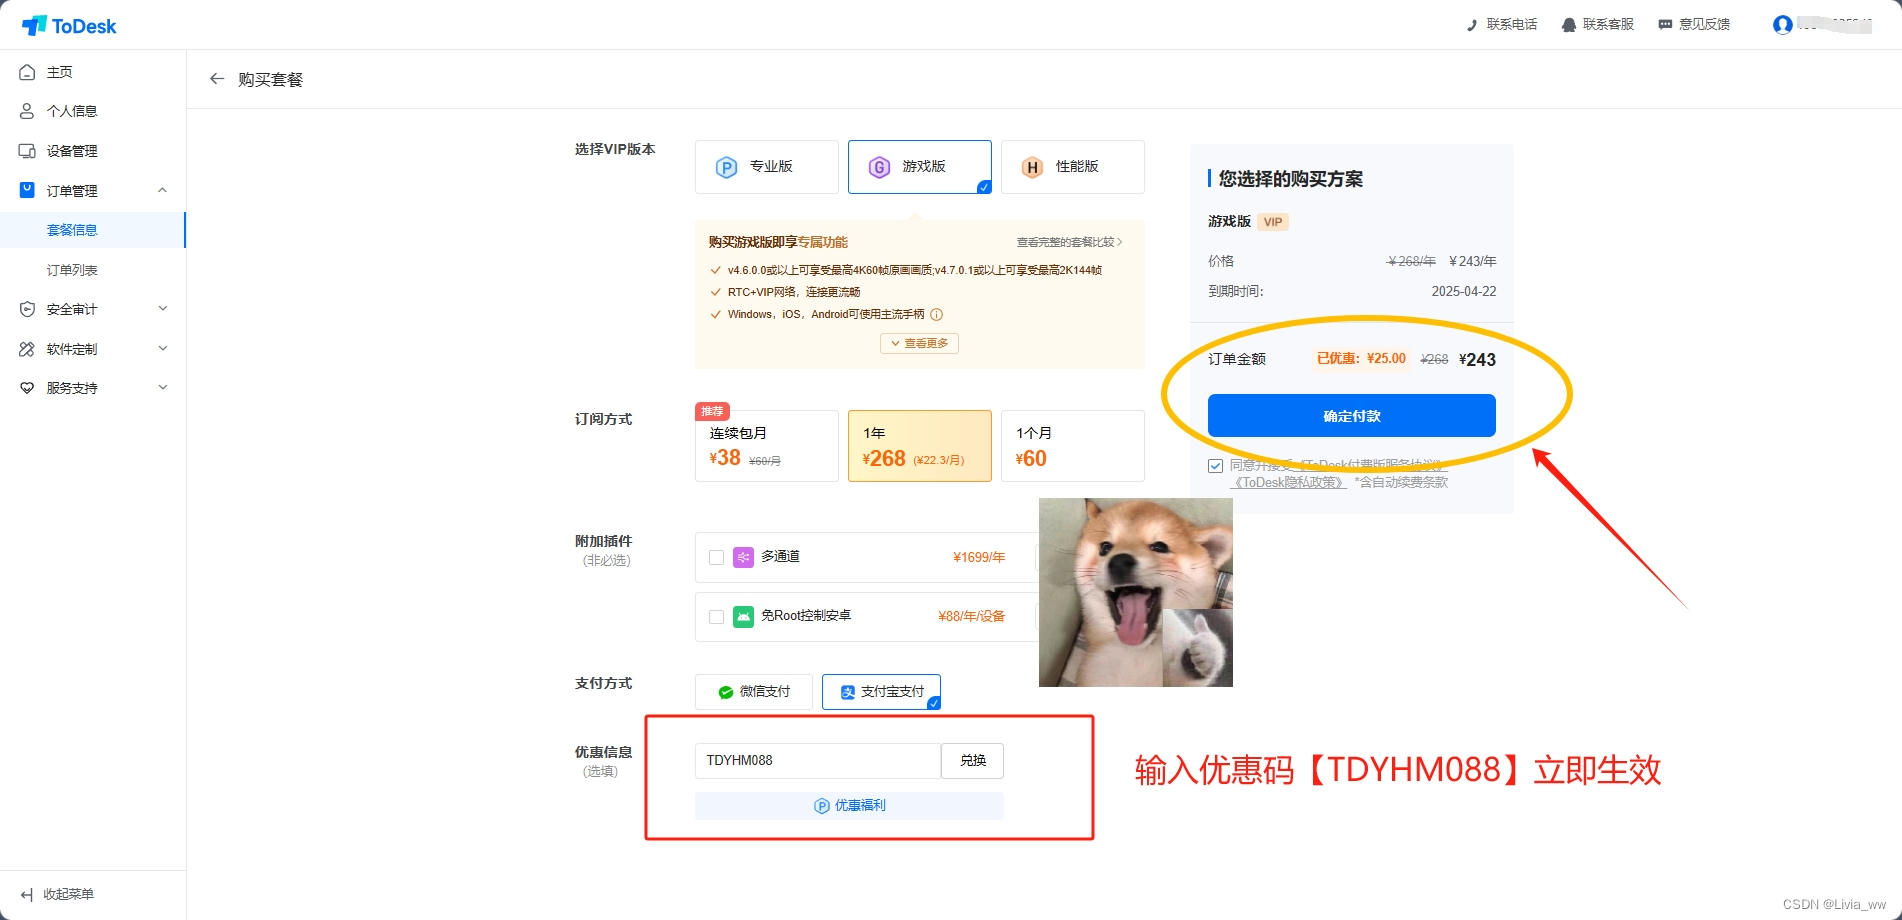Screen dimensions: 1902x920
Task: Open the ToDesk隐私政策 link
Action: (x=1288, y=482)
